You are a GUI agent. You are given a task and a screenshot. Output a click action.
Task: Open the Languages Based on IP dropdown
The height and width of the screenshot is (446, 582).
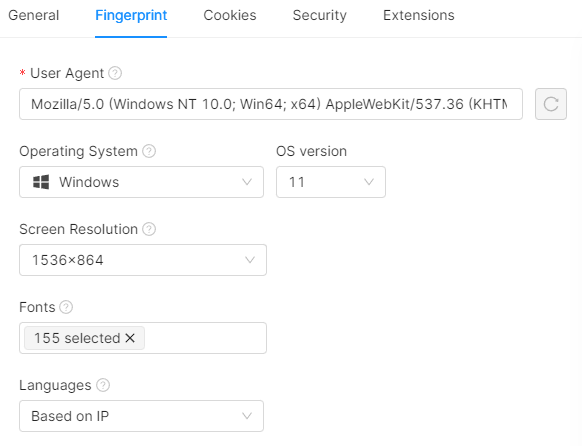pos(141,416)
